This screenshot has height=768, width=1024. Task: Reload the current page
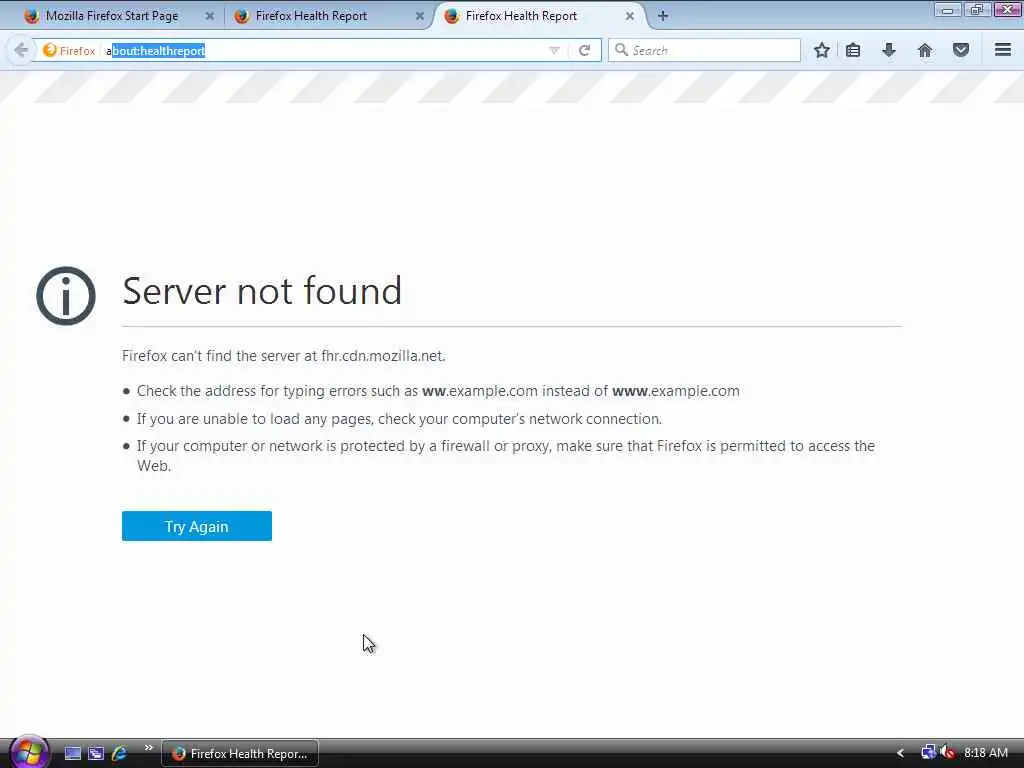click(x=584, y=50)
